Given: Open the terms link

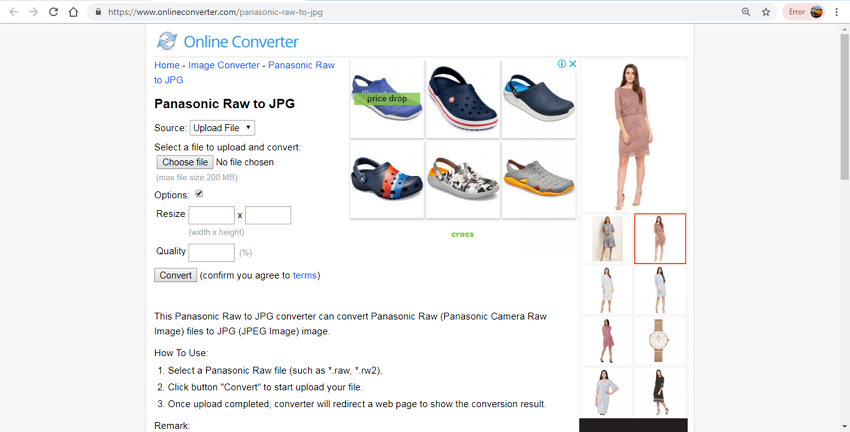Looking at the screenshot, I should 305,275.
